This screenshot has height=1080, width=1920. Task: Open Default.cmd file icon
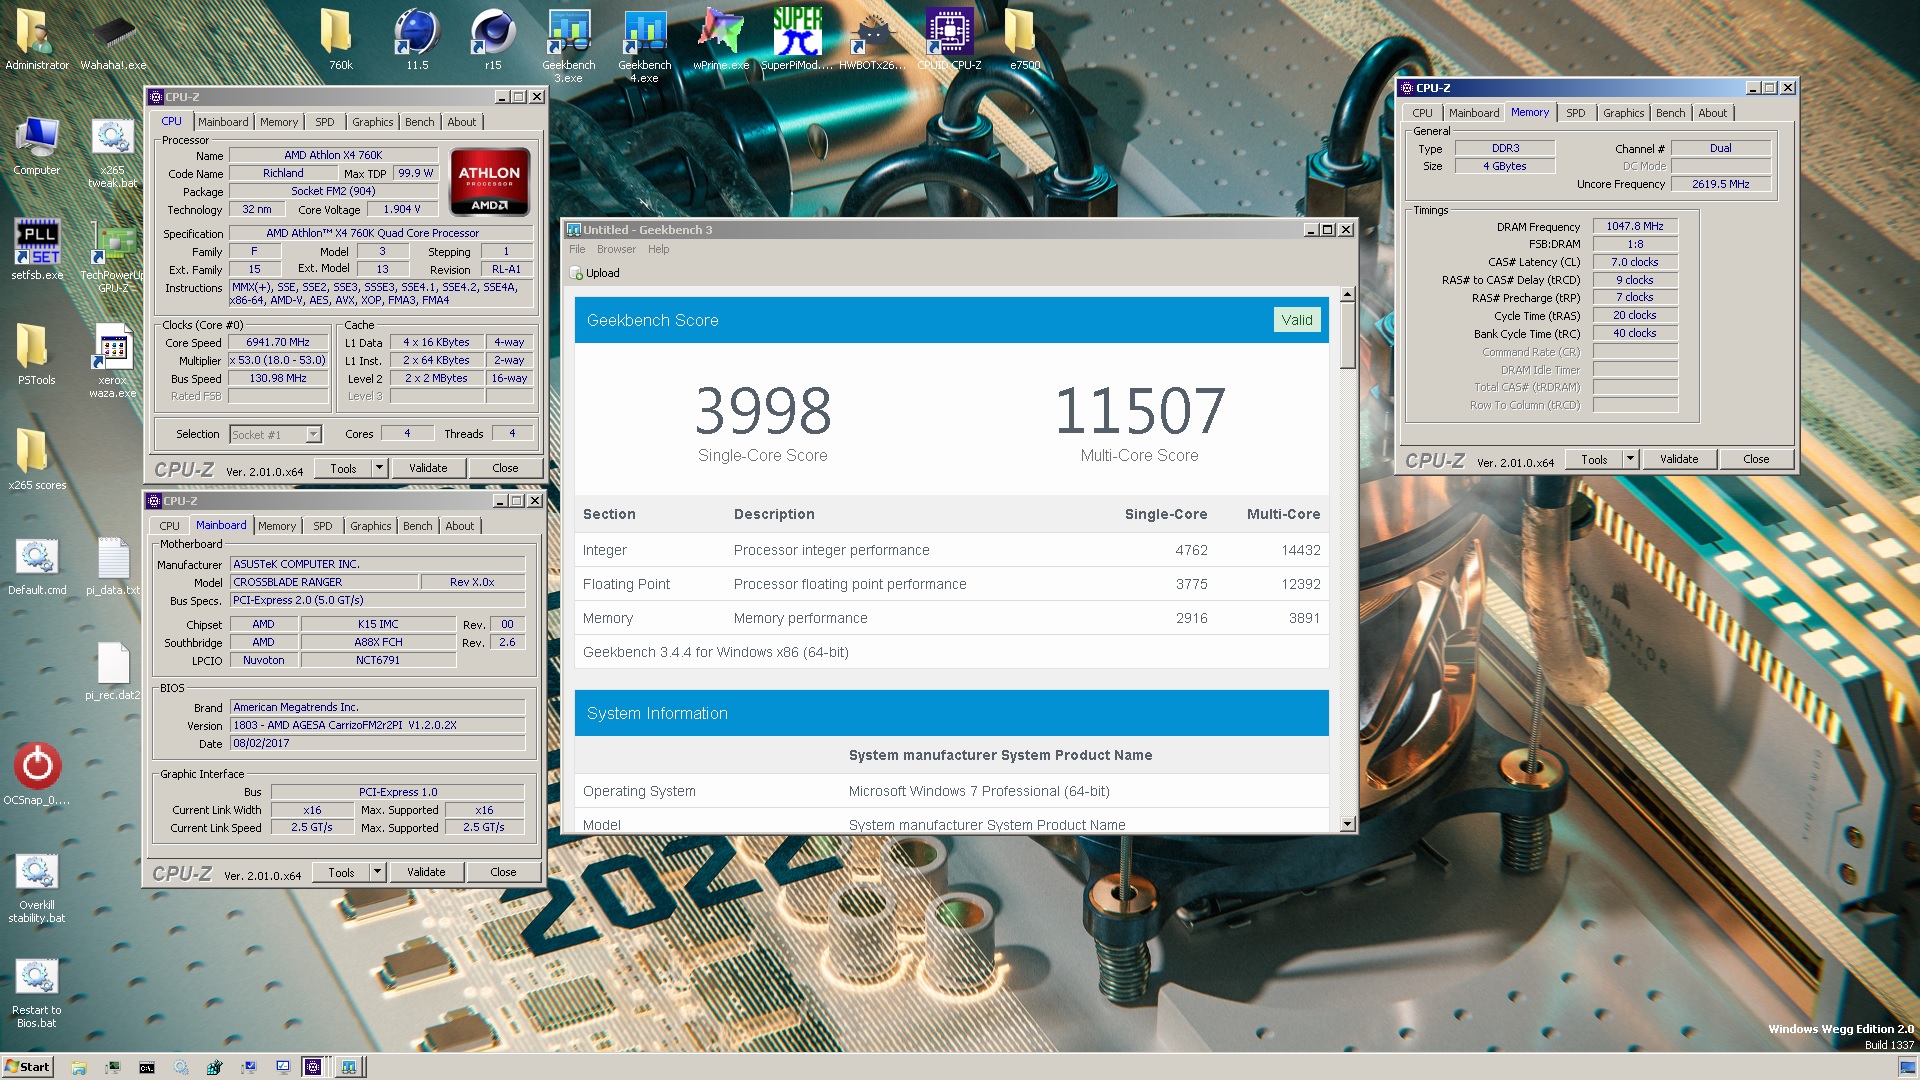click(37, 566)
